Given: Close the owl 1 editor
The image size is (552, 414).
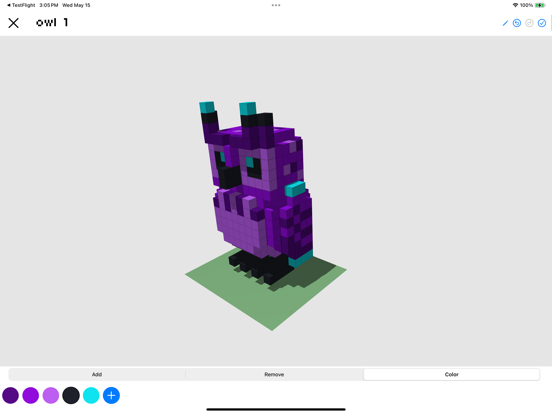Looking at the screenshot, I should pyautogui.click(x=13, y=23).
